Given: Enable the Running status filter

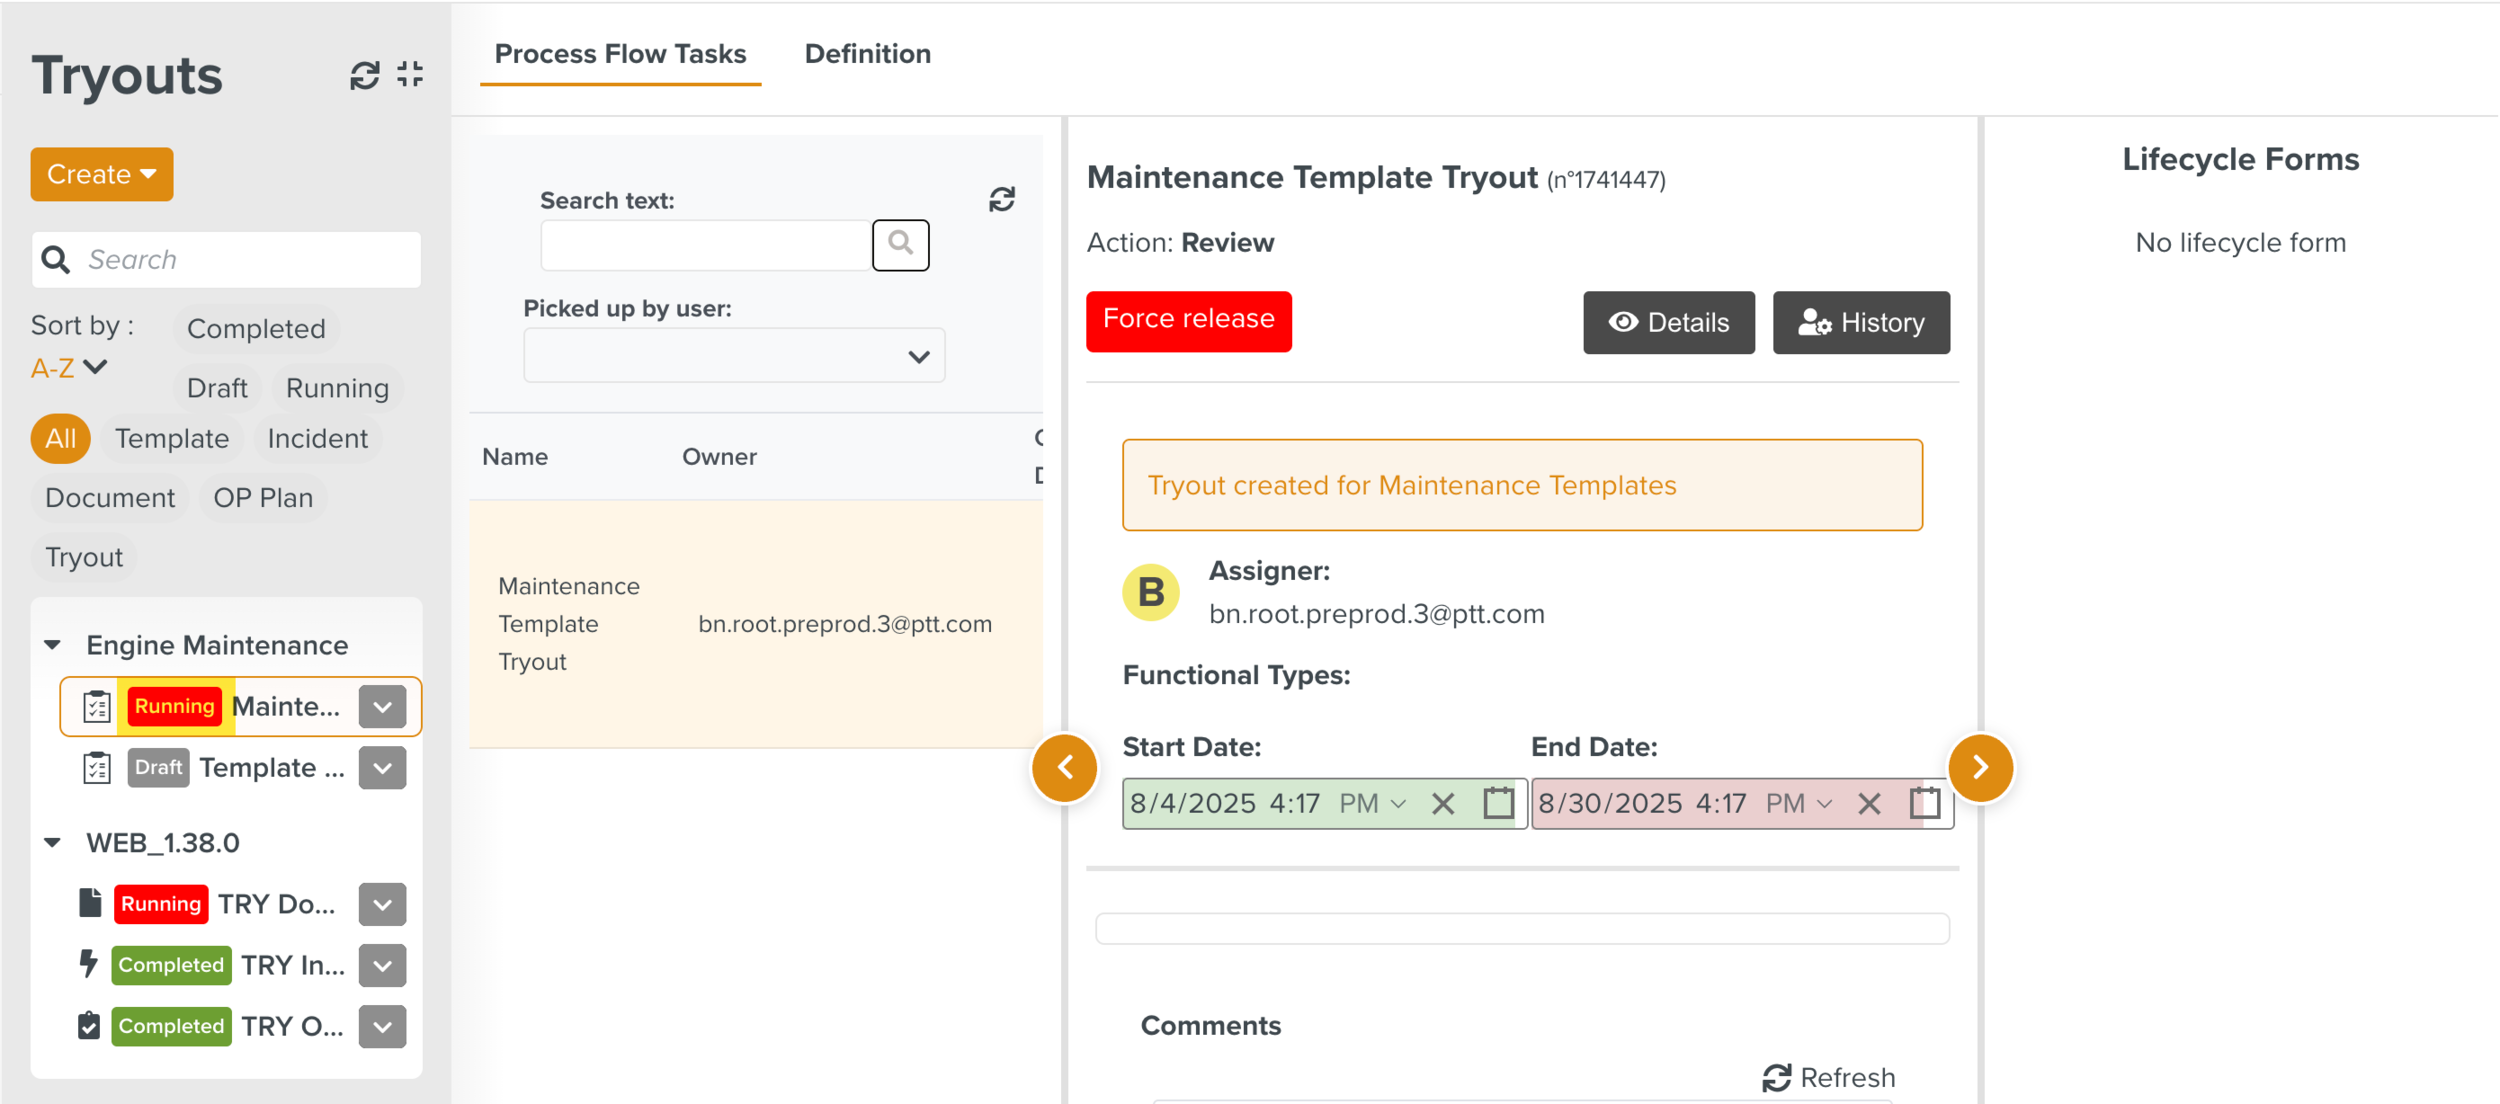Looking at the screenshot, I should pos(337,388).
